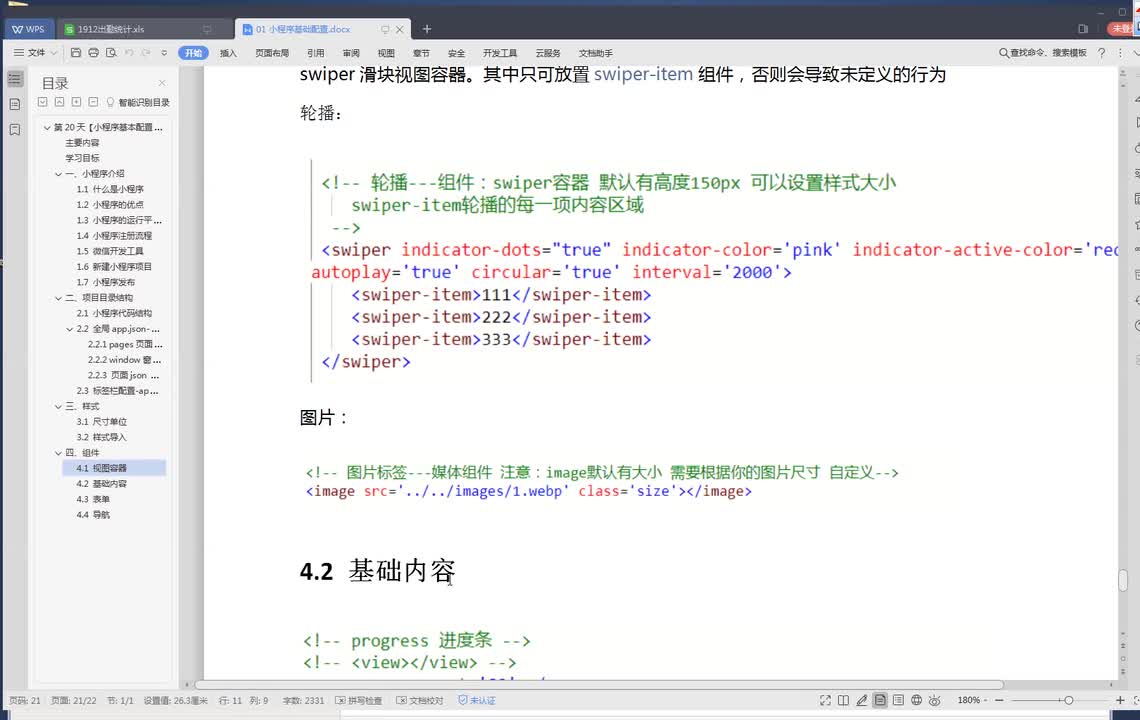
Task: Switch to web layout globe icon
Action: click(x=917, y=700)
